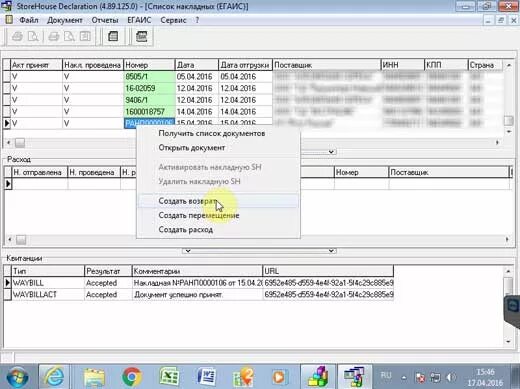Switch to Word in the taskbar

[x=206, y=377]
